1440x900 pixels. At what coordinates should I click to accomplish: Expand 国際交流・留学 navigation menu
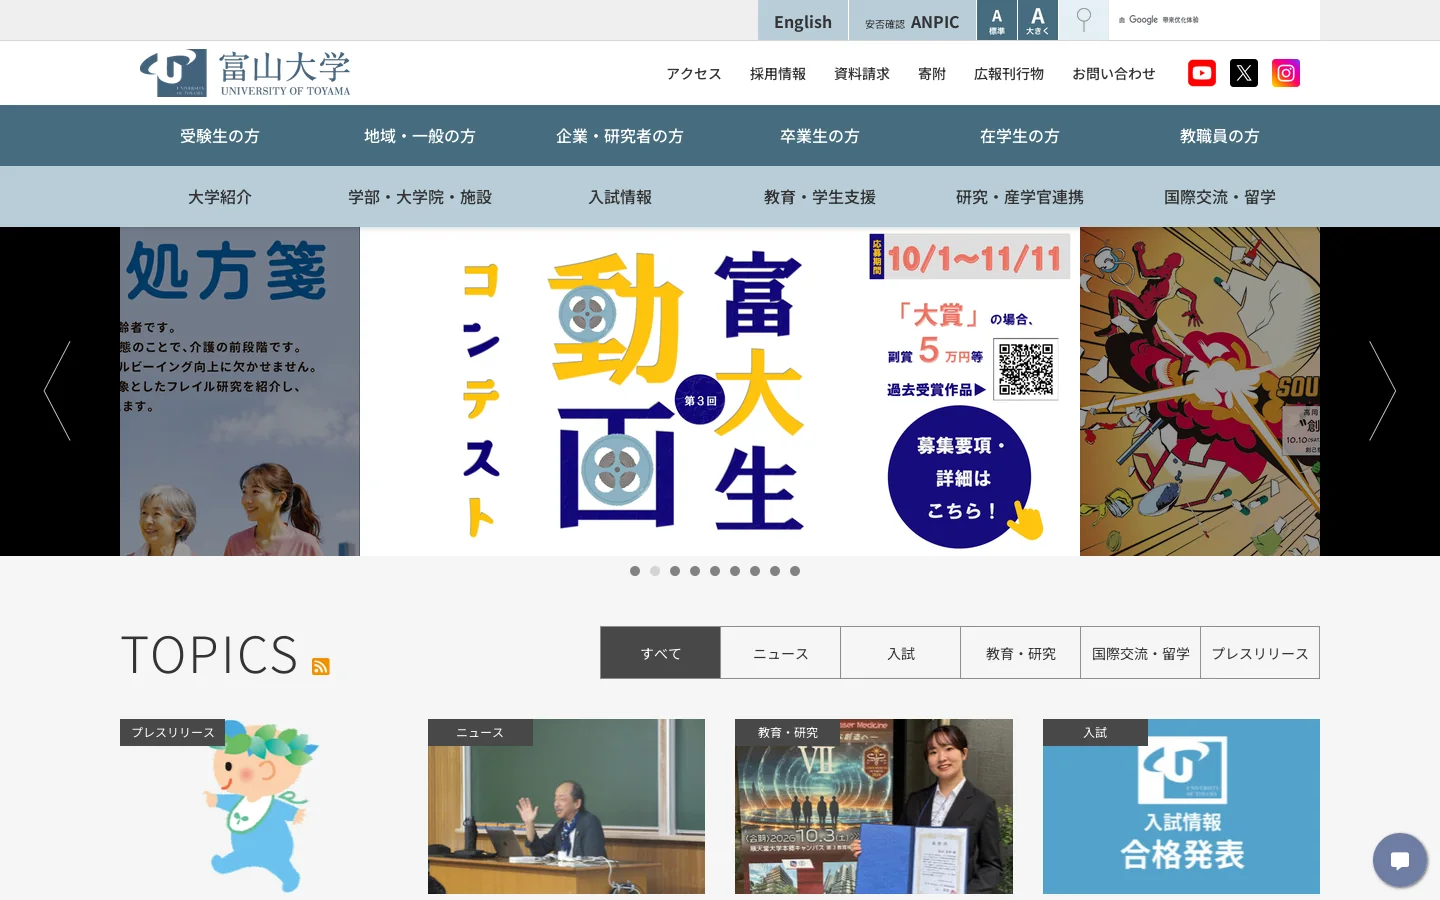click(1220, 197)
